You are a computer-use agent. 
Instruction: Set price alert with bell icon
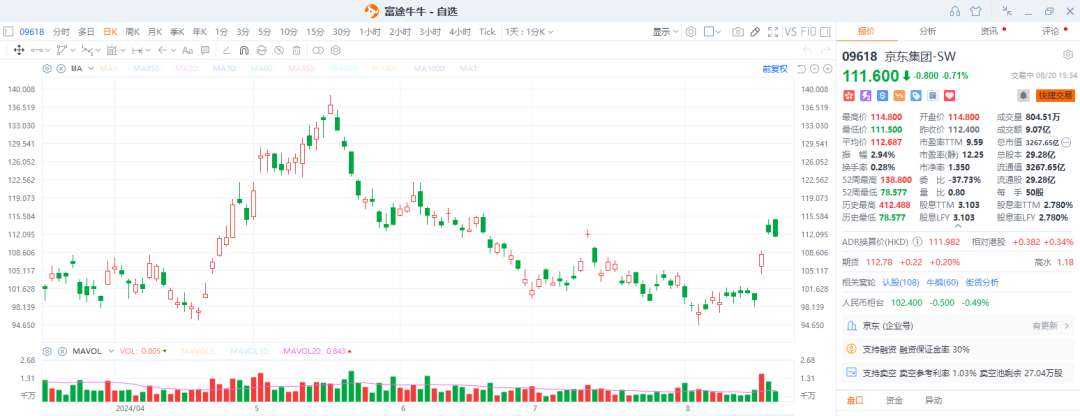1023,95
